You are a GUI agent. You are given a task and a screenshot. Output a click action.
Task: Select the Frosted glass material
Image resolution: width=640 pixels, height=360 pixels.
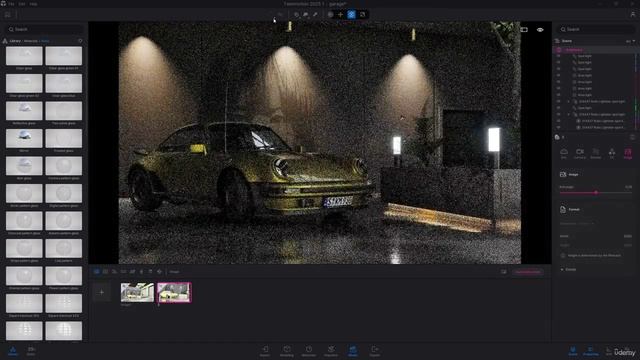(64, 138)
